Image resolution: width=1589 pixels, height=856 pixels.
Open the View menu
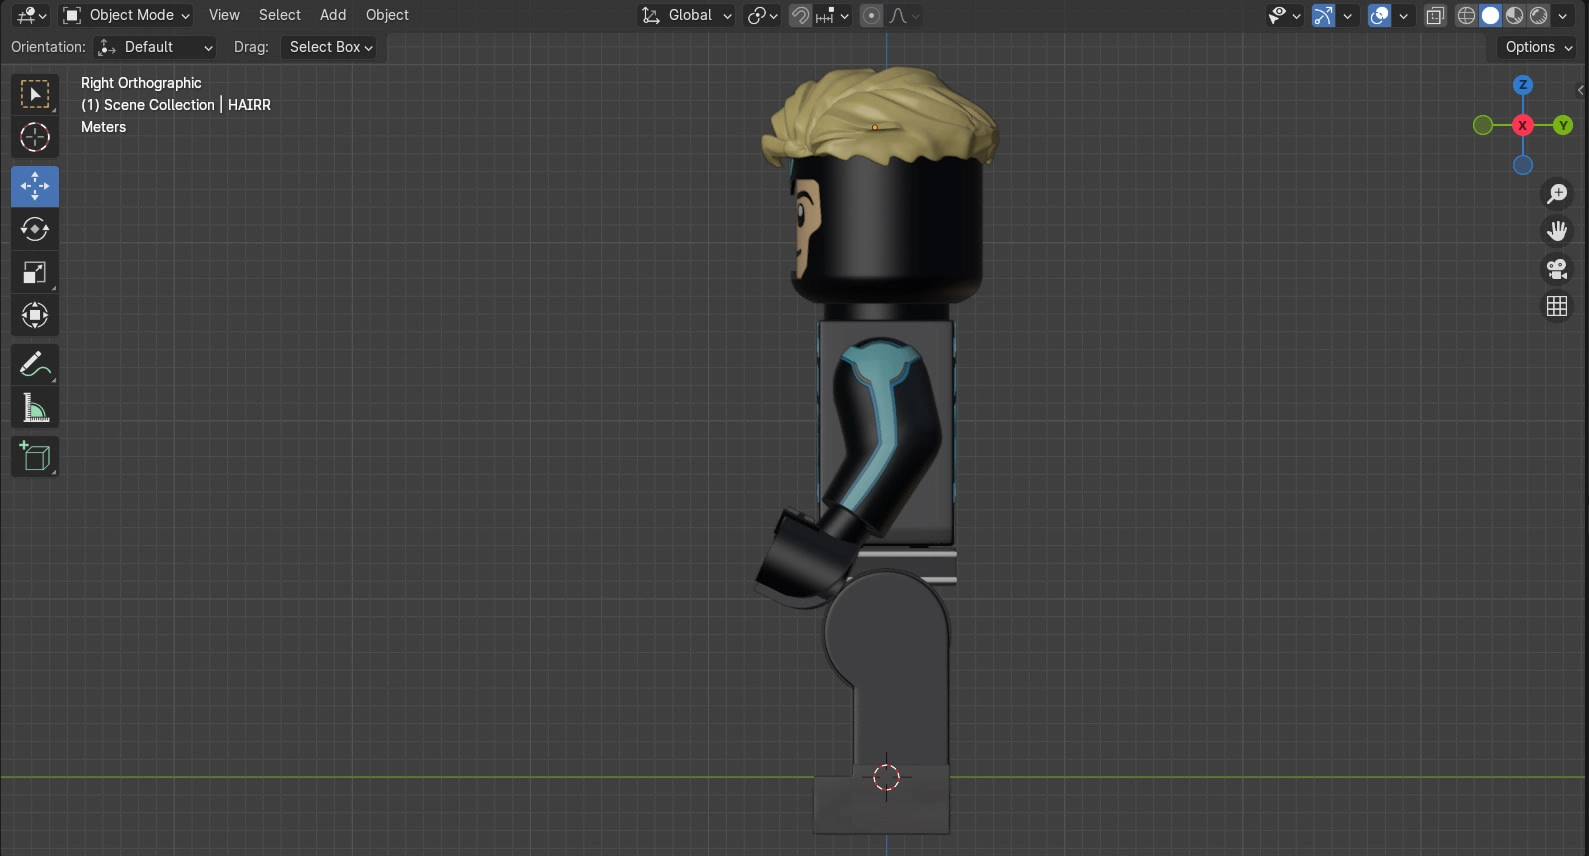coord(224,15)
